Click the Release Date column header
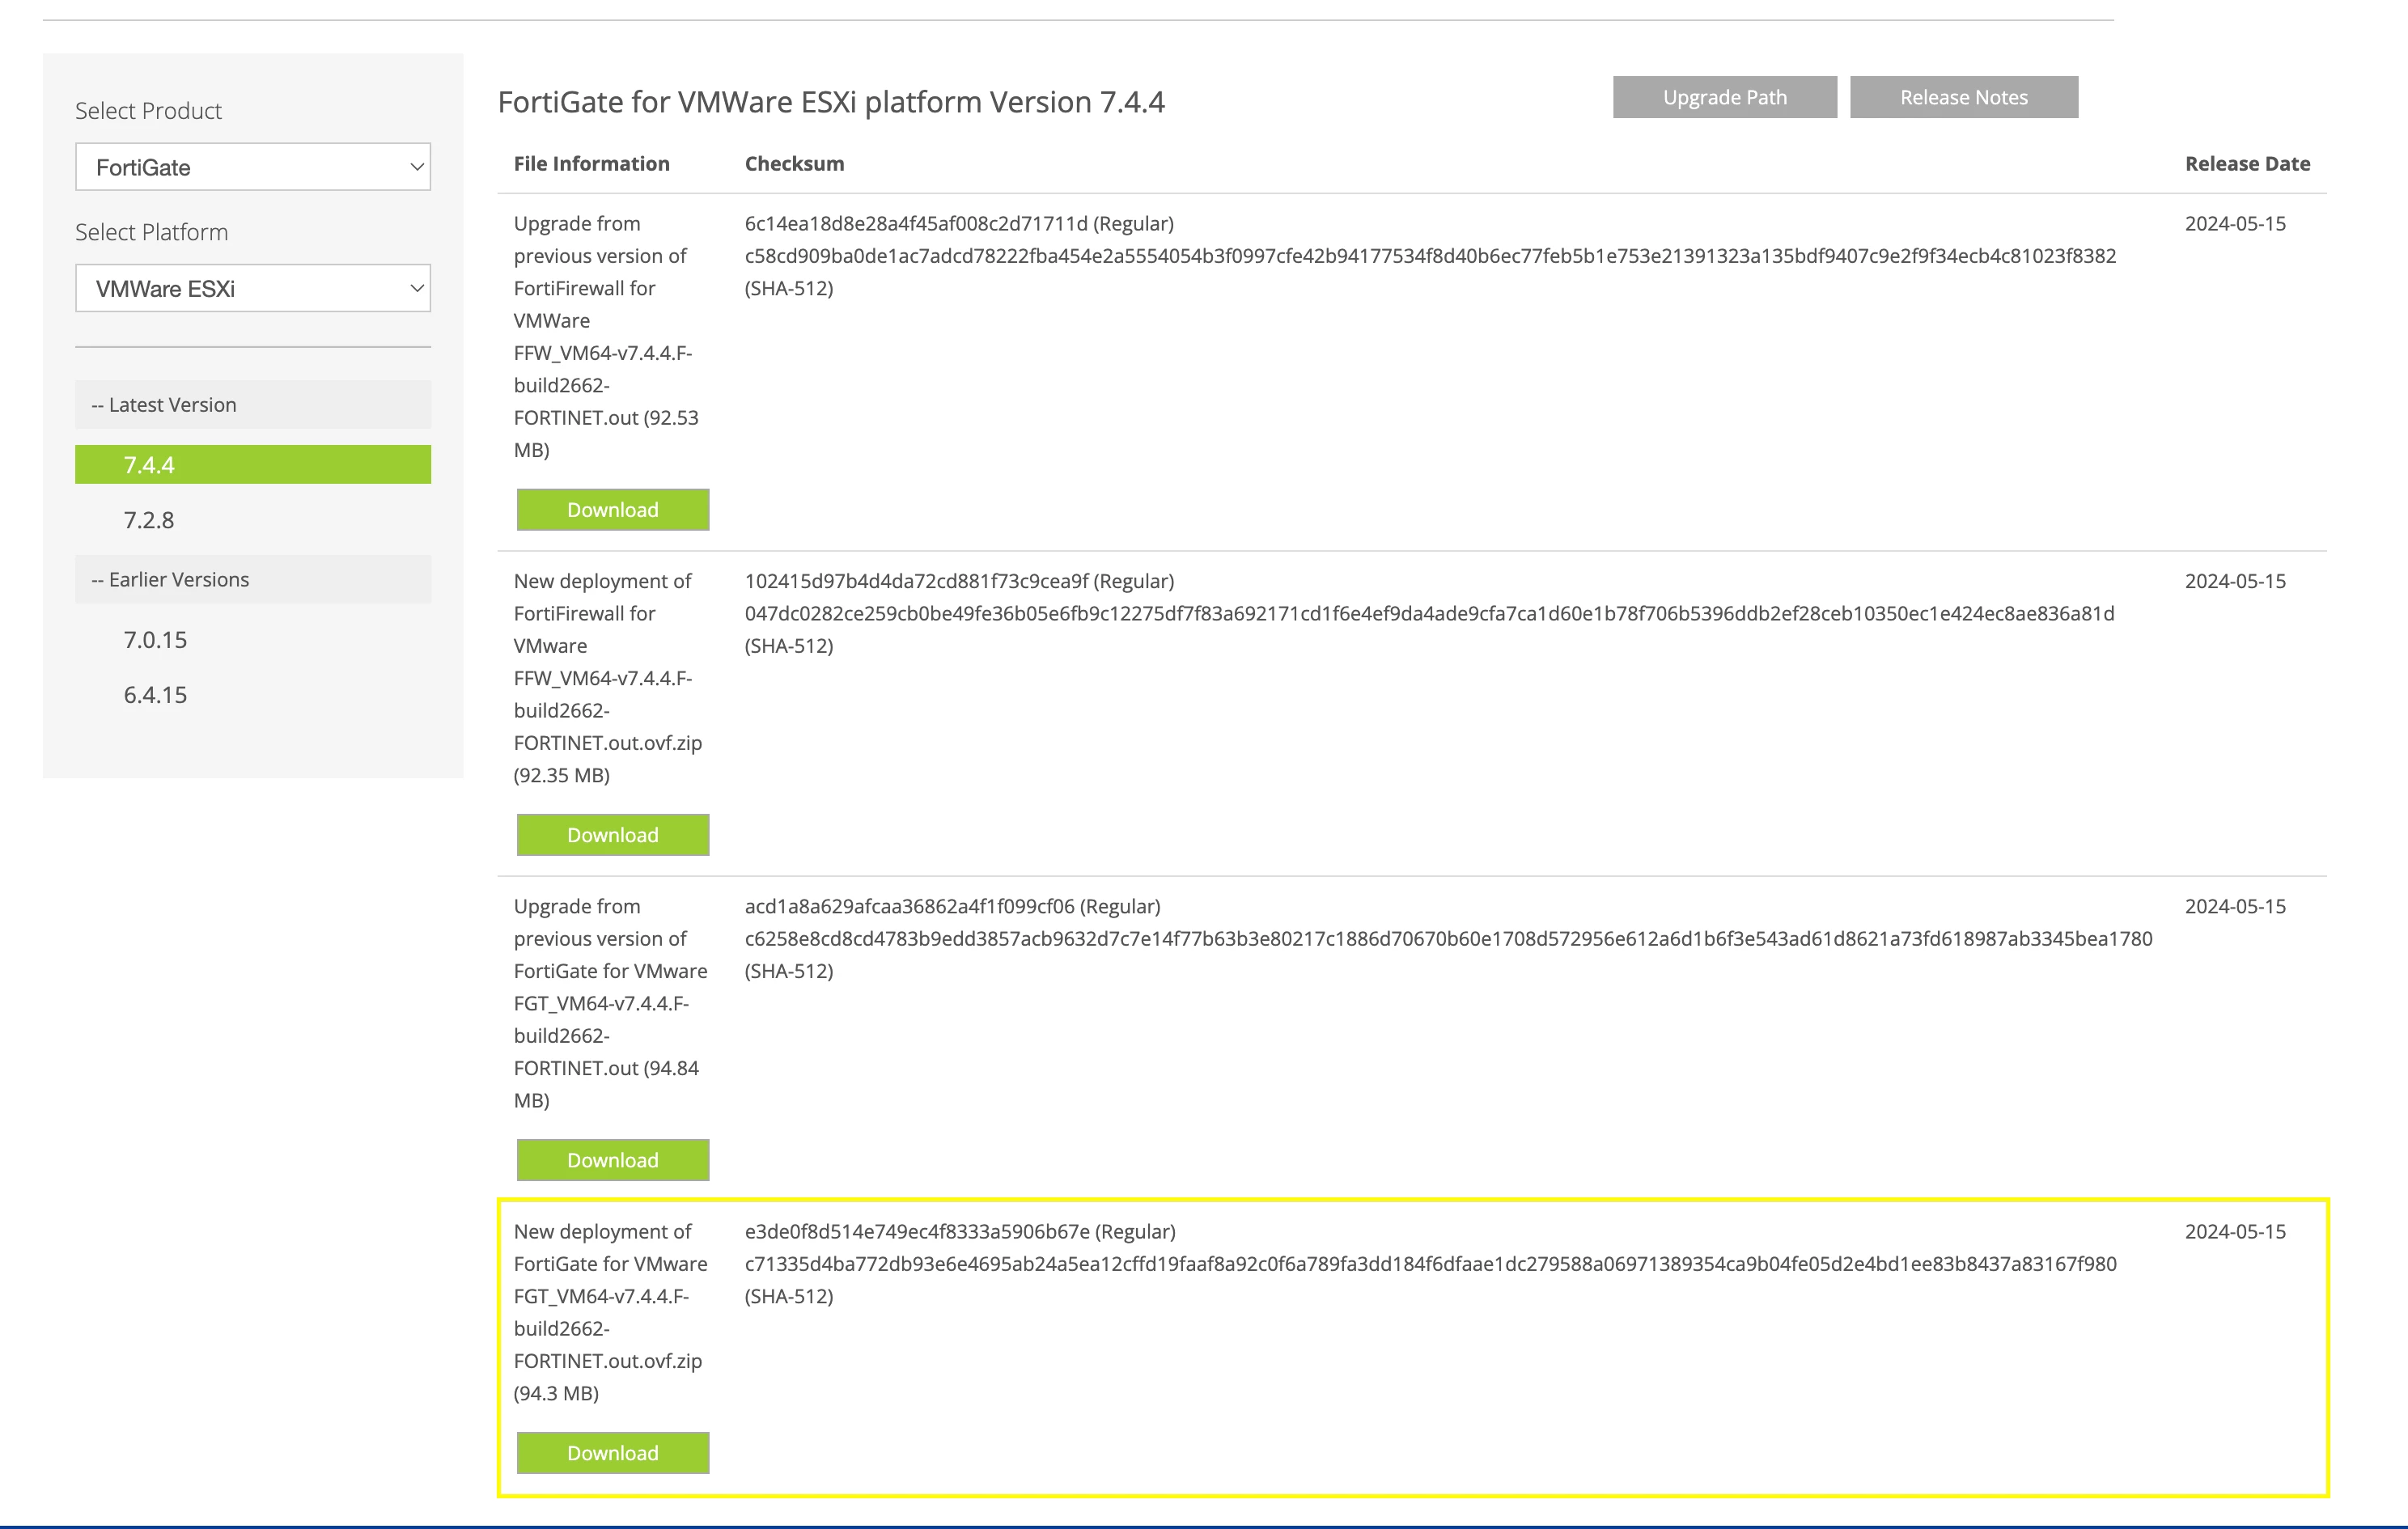 (2248, 164)
